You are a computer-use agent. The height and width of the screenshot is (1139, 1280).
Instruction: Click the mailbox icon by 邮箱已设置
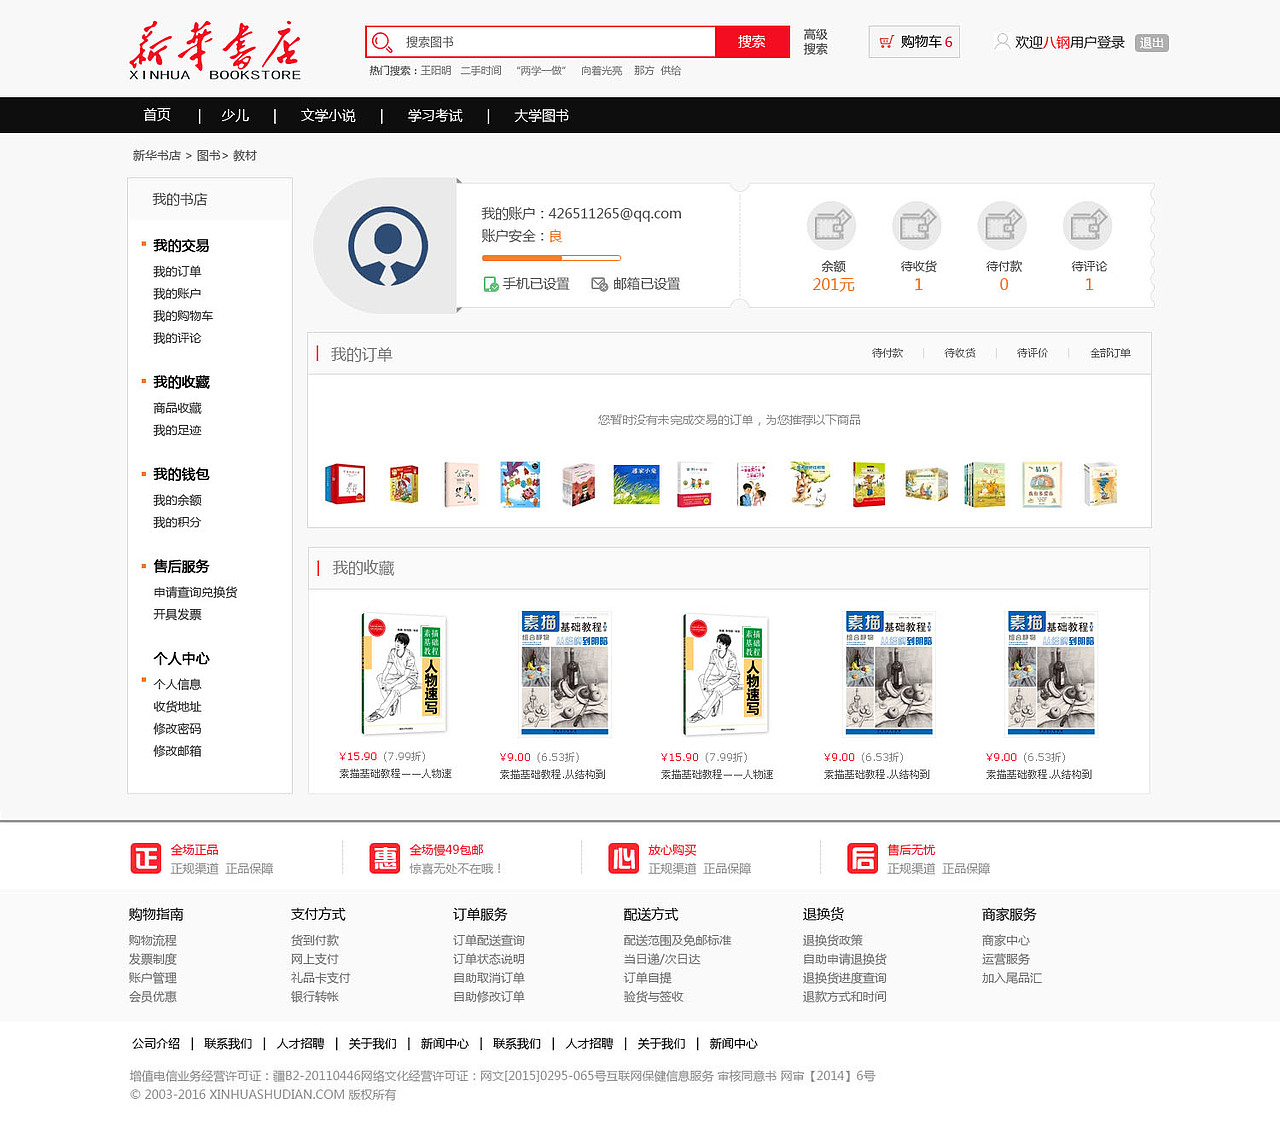point(599,284)
